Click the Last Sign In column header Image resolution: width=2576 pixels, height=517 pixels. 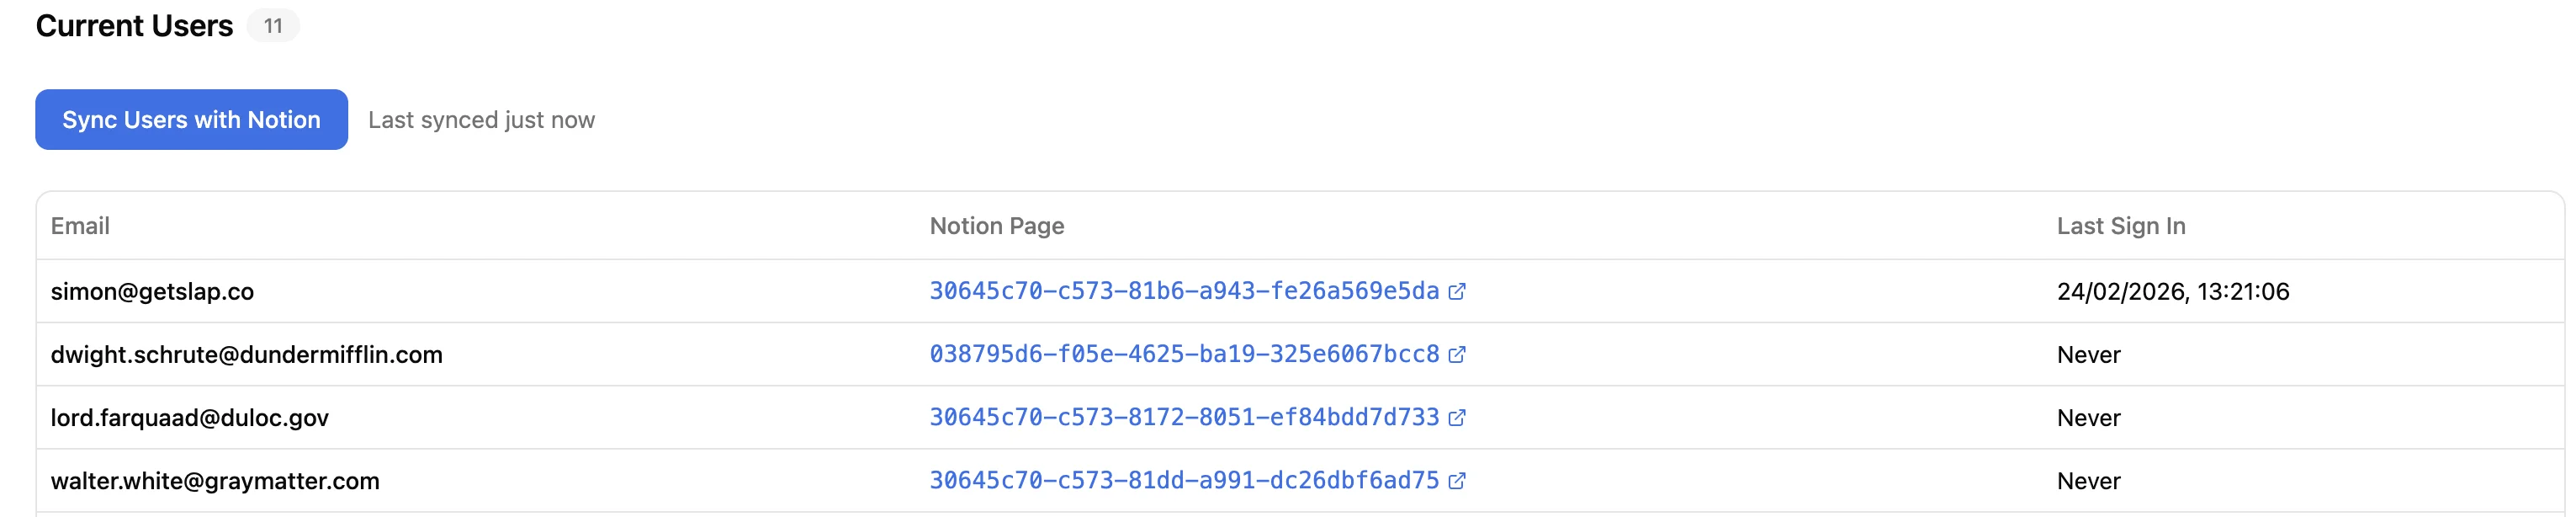click(2120, 226)
